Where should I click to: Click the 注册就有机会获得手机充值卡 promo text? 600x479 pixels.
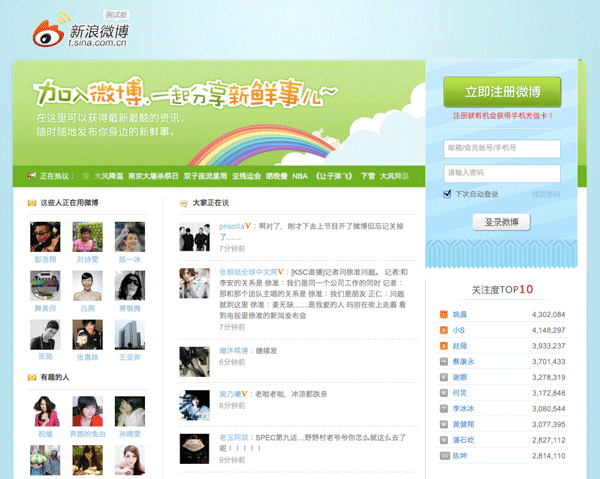(503, 116)
